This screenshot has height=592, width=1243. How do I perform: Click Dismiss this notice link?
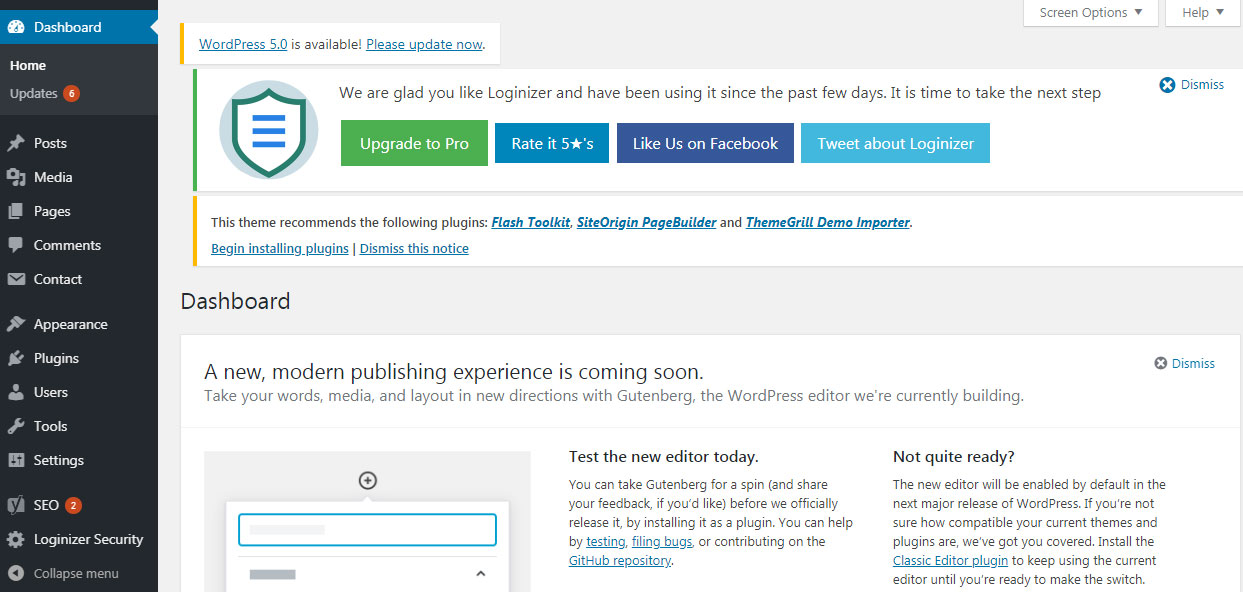tap(414, 248)
